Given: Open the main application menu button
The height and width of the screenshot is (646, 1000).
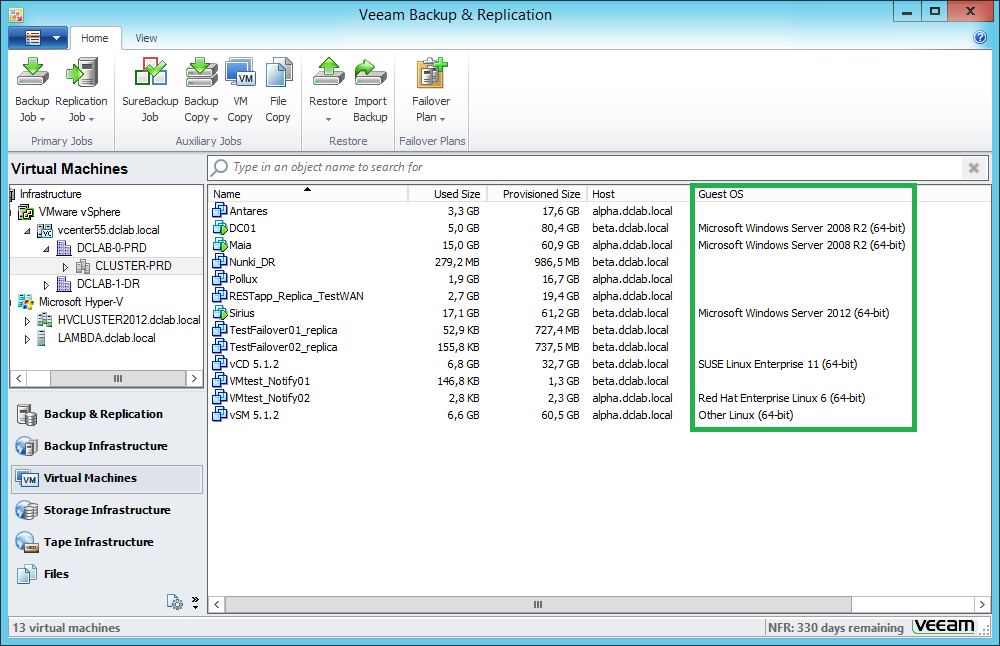Looking at the screenshot, I should click(38, 38).
